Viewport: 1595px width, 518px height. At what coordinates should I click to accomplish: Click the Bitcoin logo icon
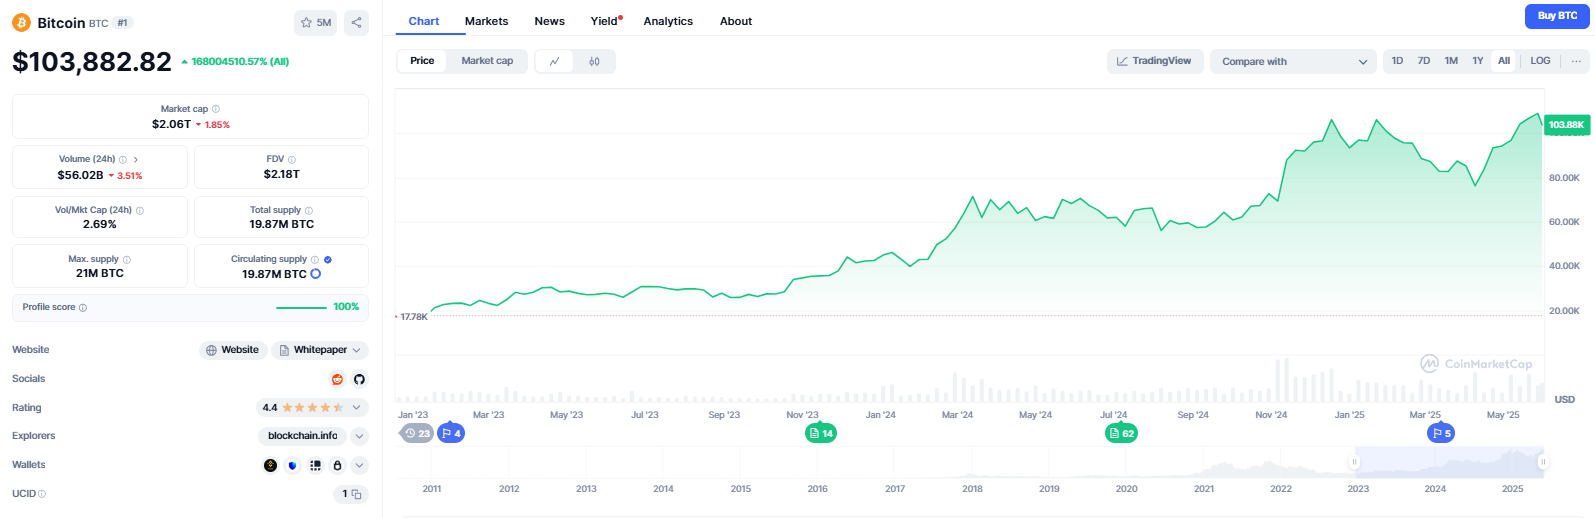coord(21,22)
